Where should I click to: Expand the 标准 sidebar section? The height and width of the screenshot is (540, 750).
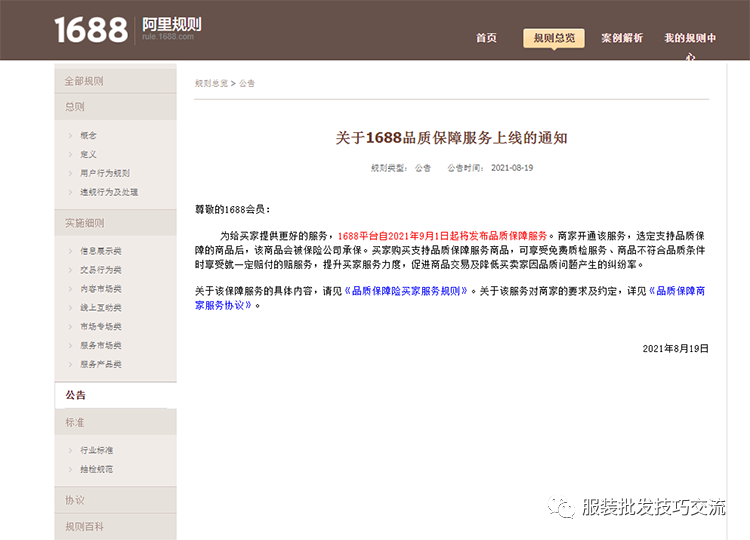75,423
